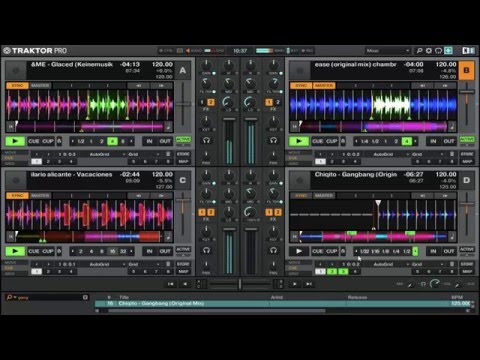Image resolution: width=480 pixels, height=360 pixels.
Task: Open the layout selector dropdown in header
Action: pos(388,51)
